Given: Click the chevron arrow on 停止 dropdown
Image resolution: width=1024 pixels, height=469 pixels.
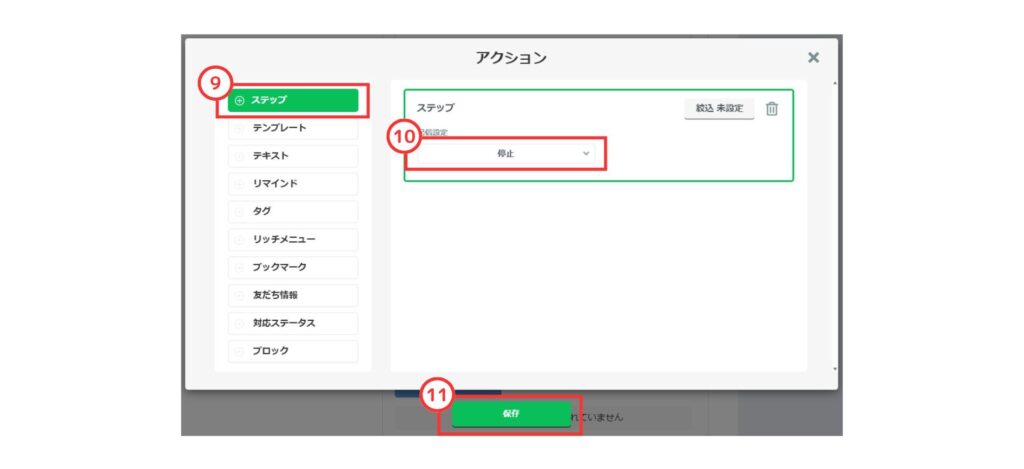Looking at the screenshot, I should click(586, 154).
